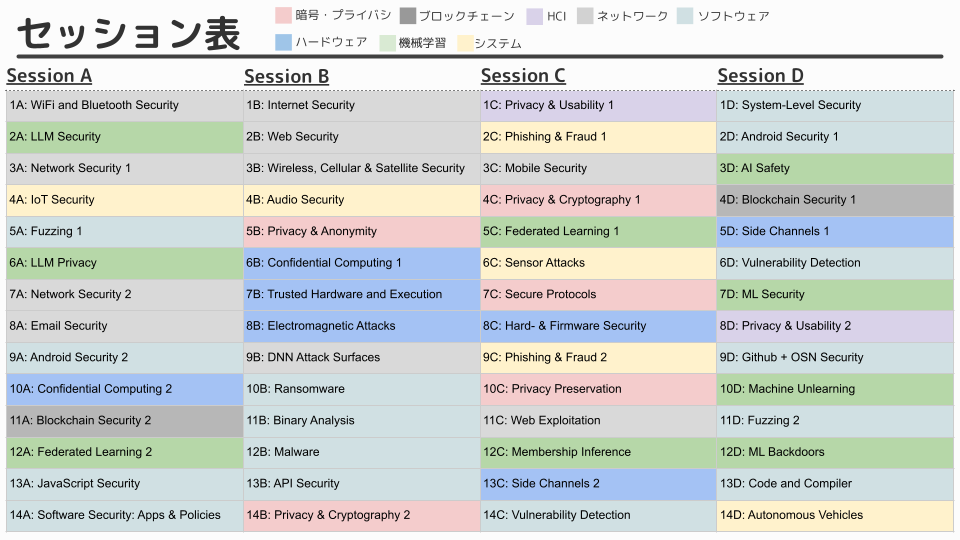Select the 10B: Ransomware cell
The width and height of the screenshot is (960, 540).
pyautogui.click(x=362, y=389)
